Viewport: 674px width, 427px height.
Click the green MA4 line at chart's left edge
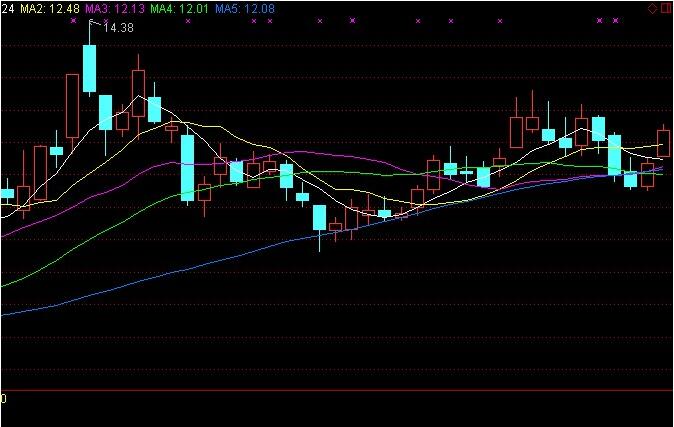click(3, 285)
